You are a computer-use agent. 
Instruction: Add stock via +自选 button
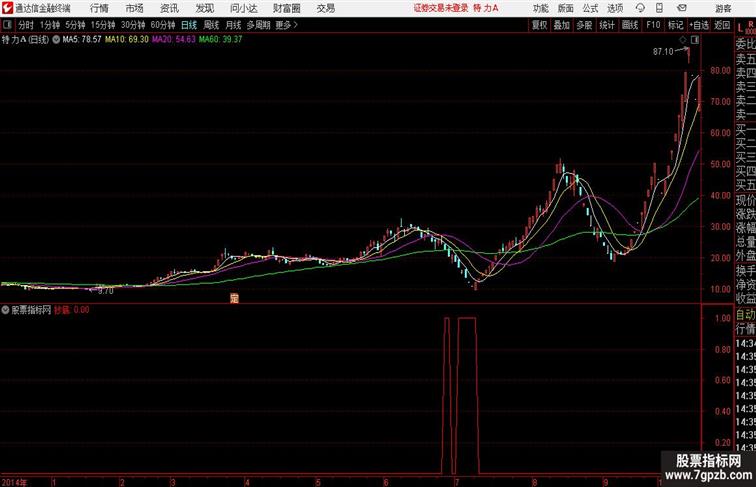(x=699, y=25)
